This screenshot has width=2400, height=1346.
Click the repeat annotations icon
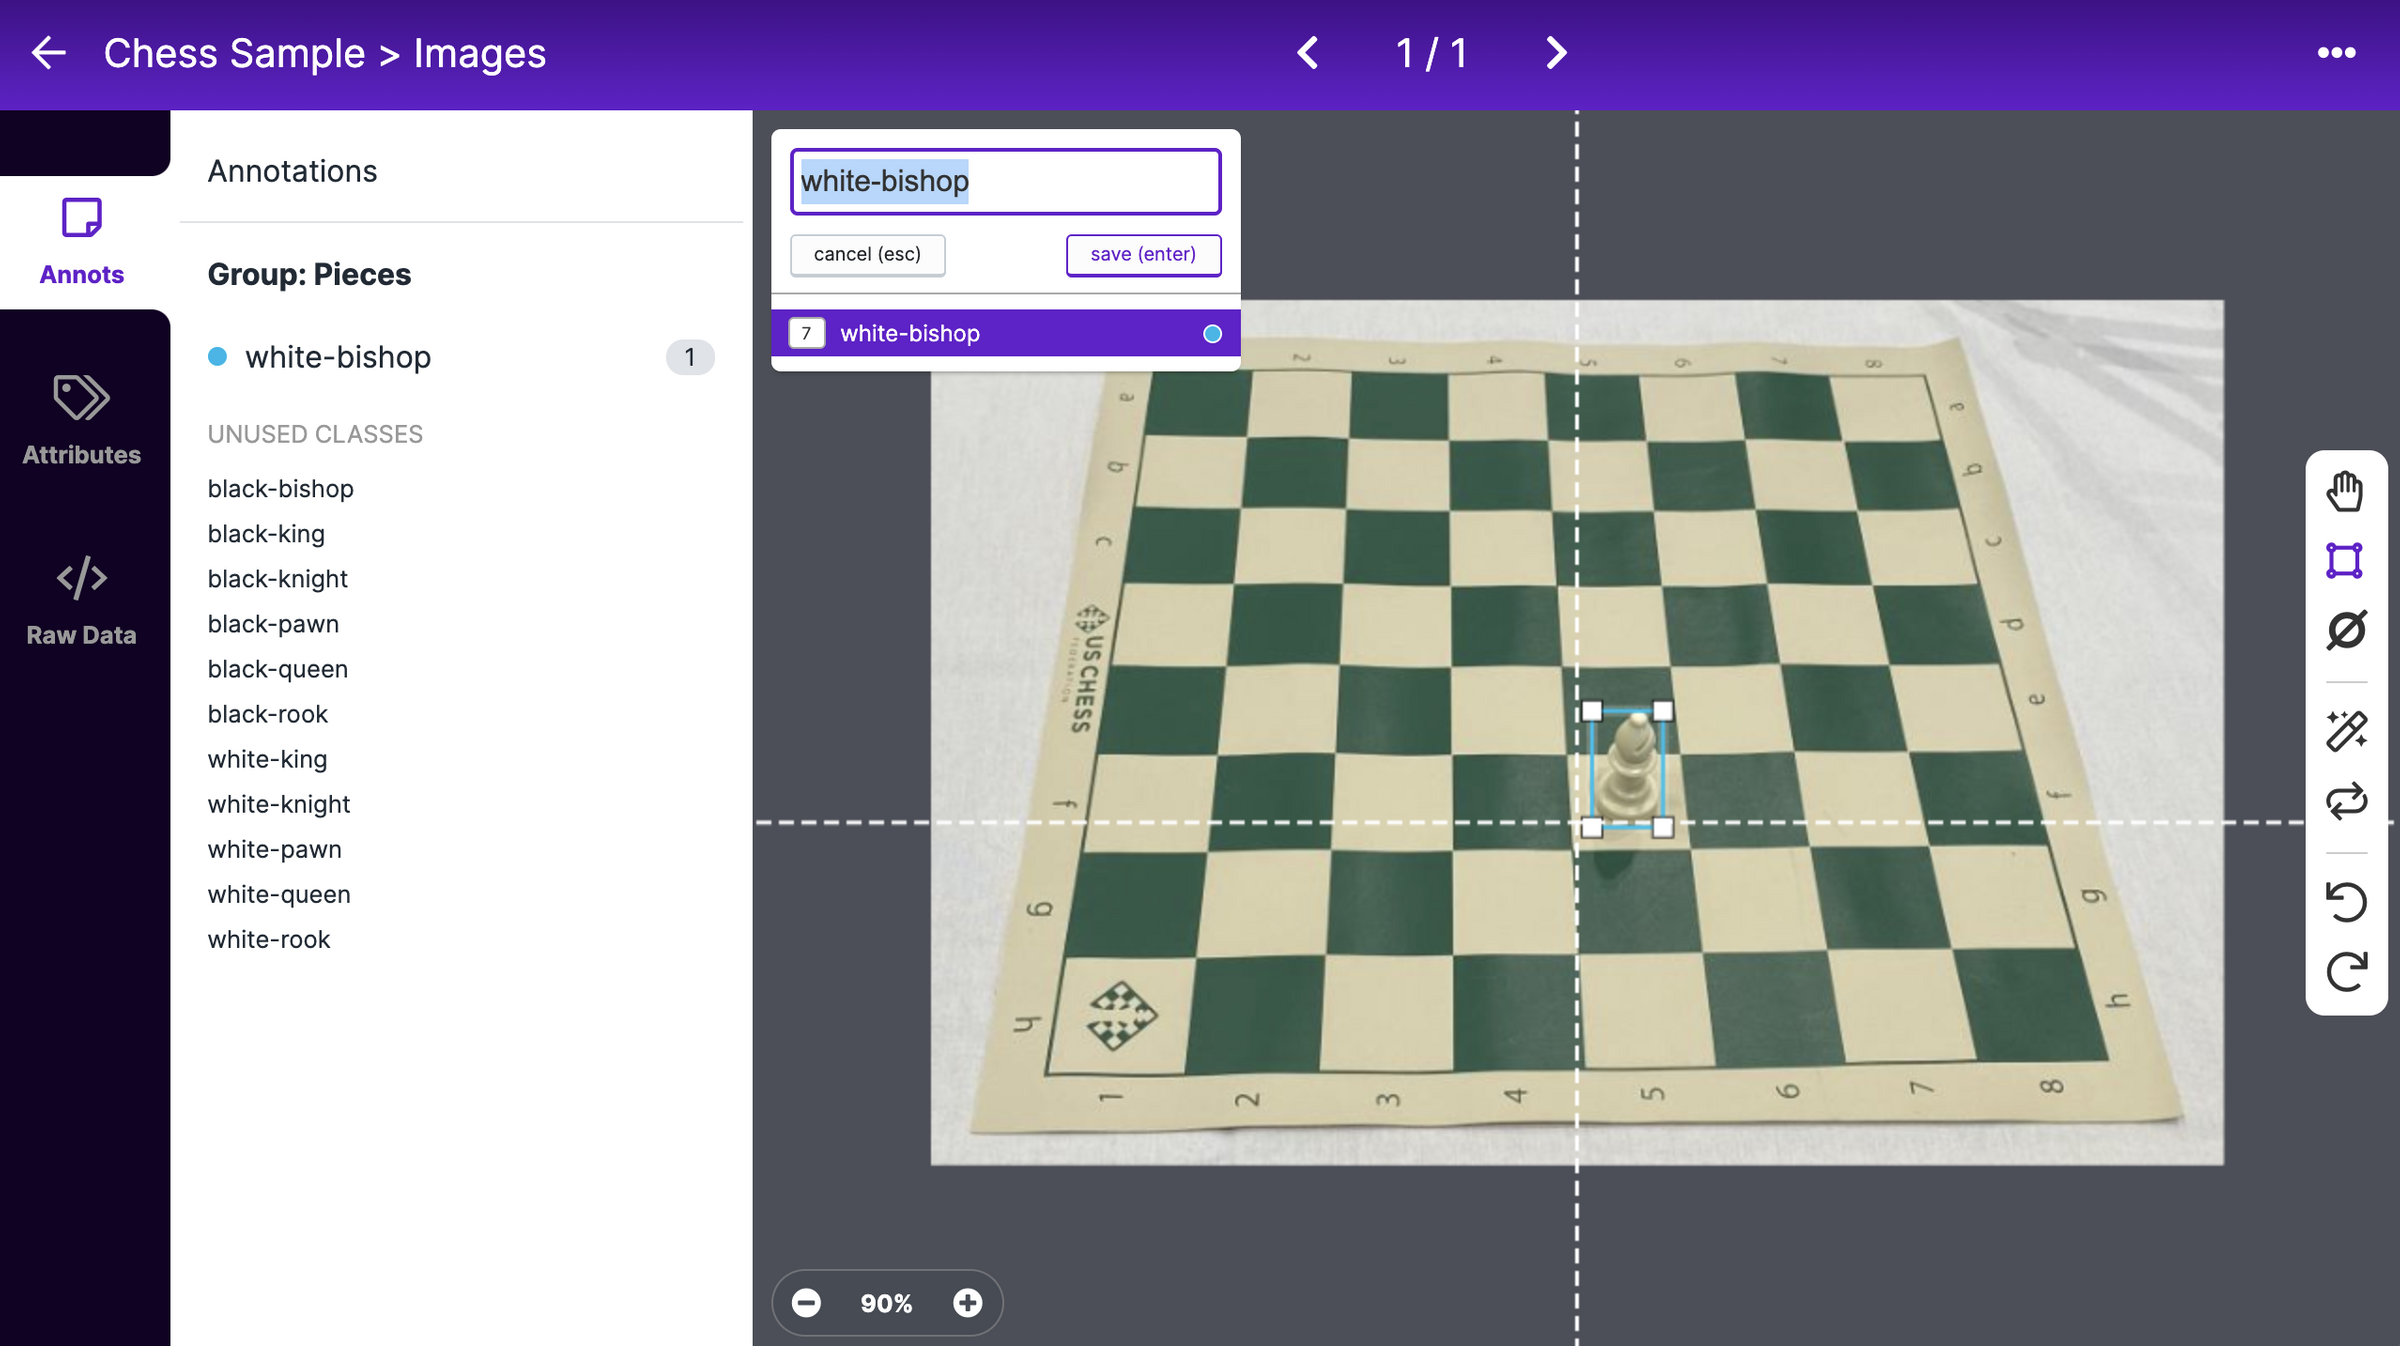pyautogui.click(x=2346, y=800)
